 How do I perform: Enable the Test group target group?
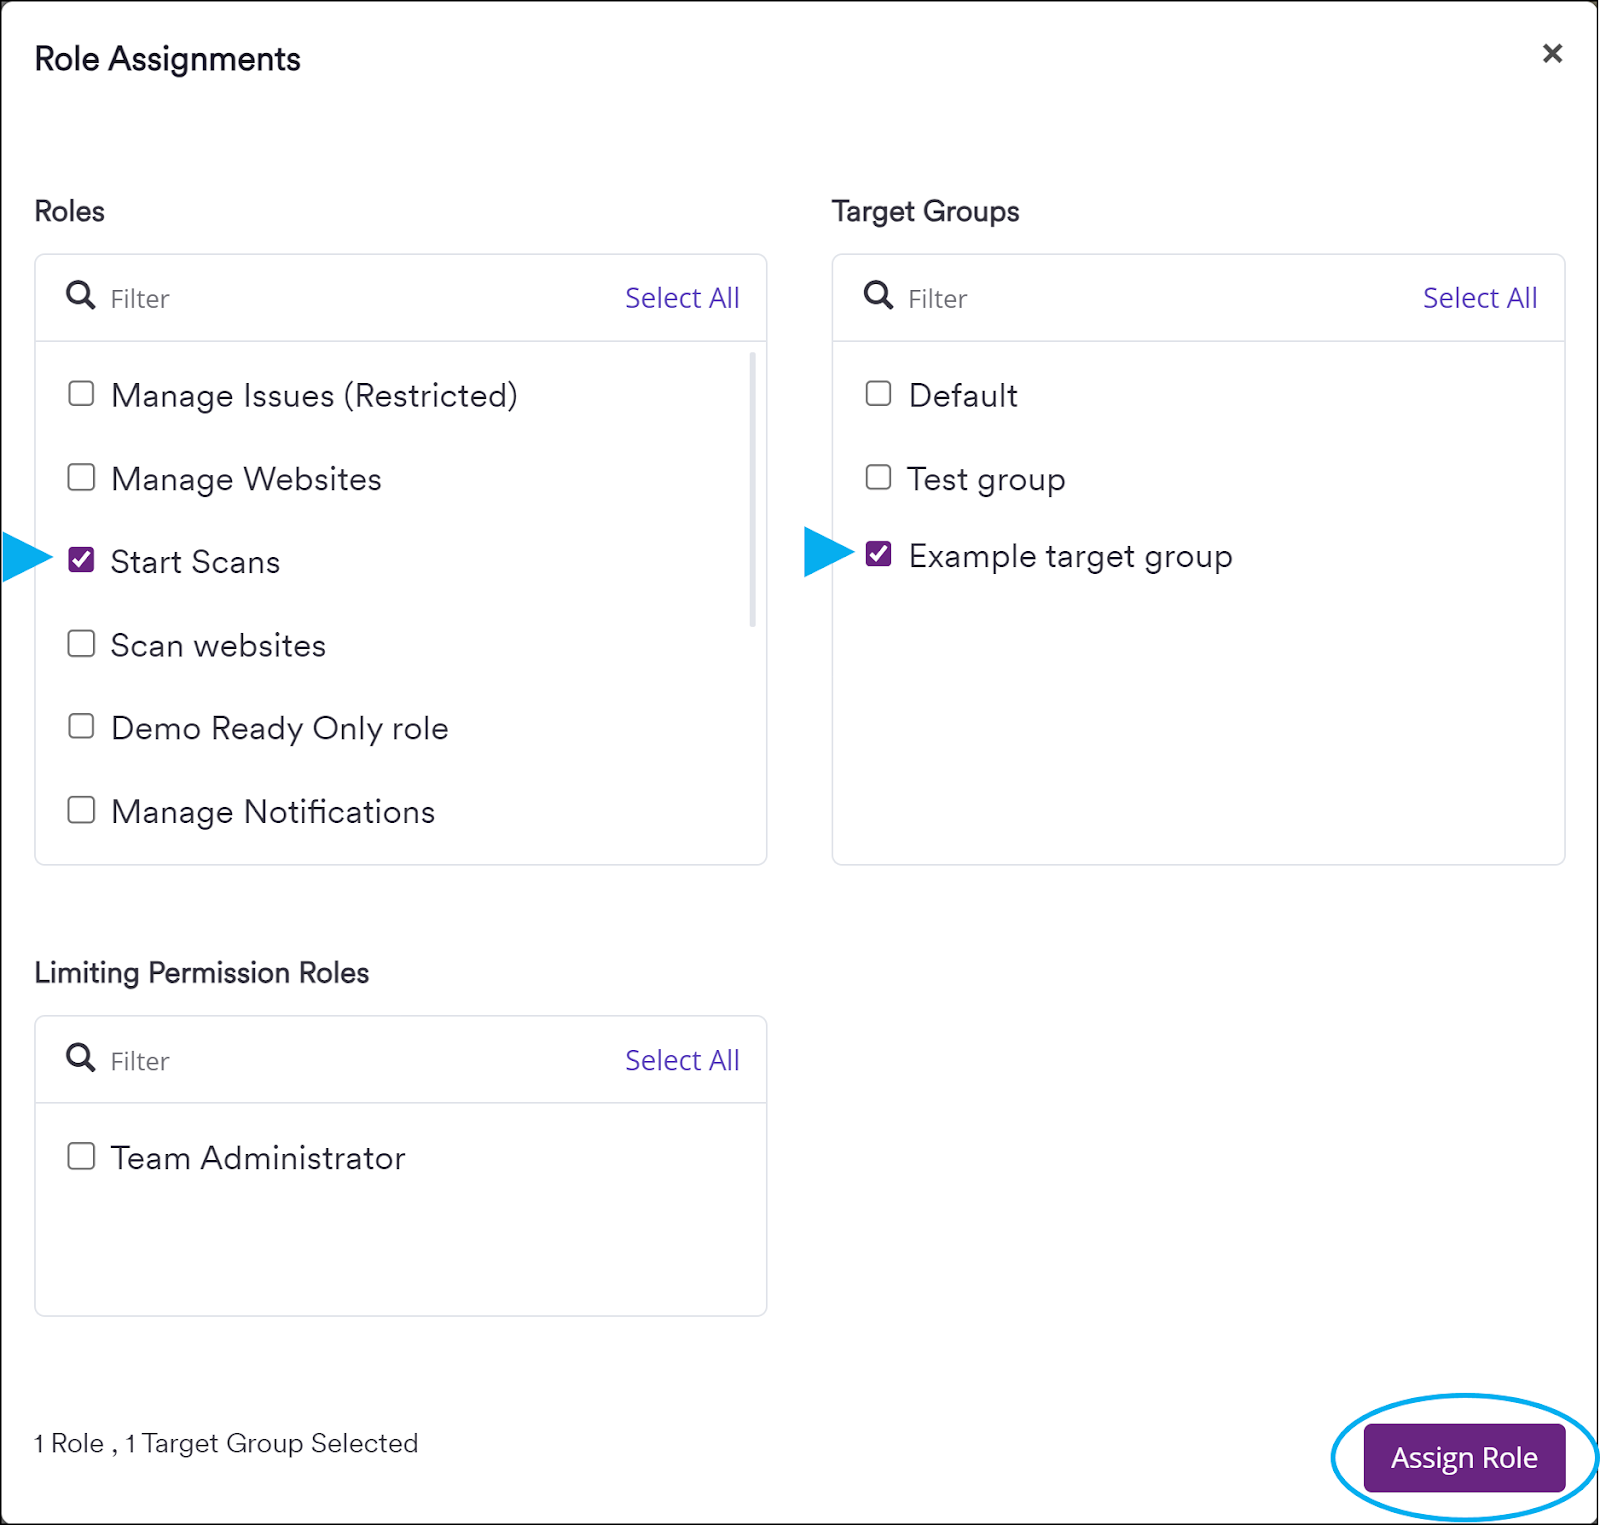coord(877,477)
